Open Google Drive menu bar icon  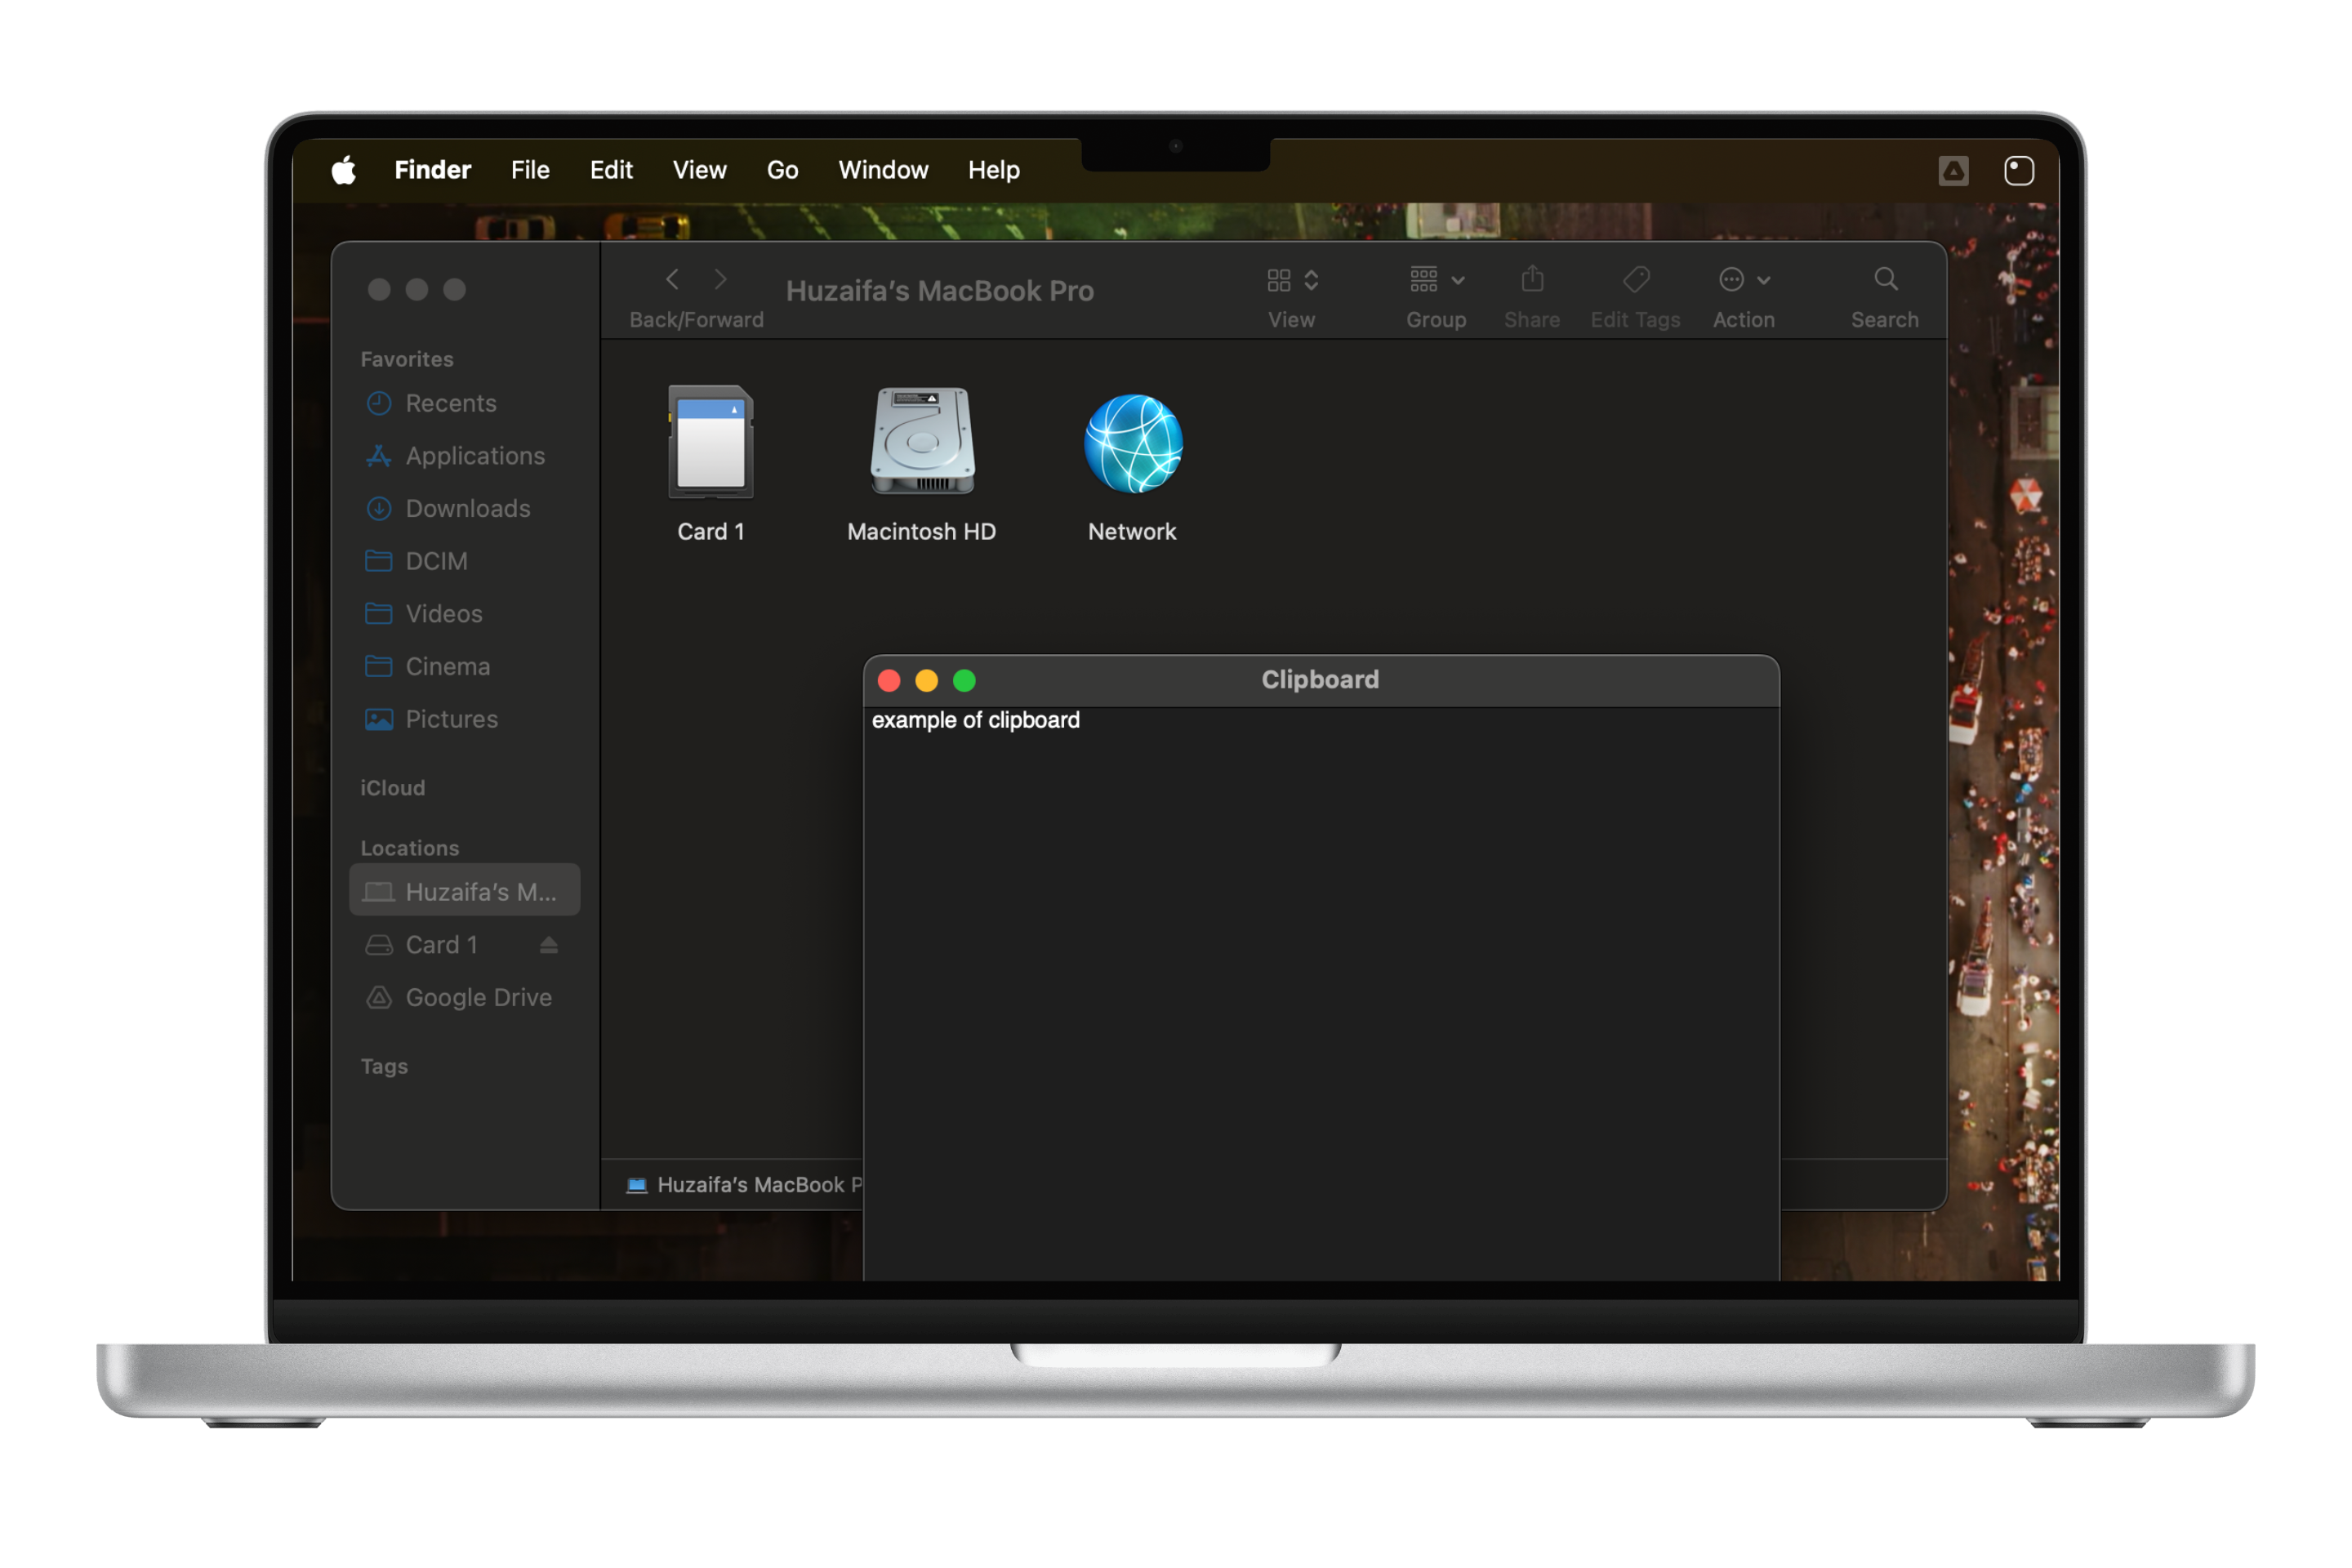(1953, 170)
